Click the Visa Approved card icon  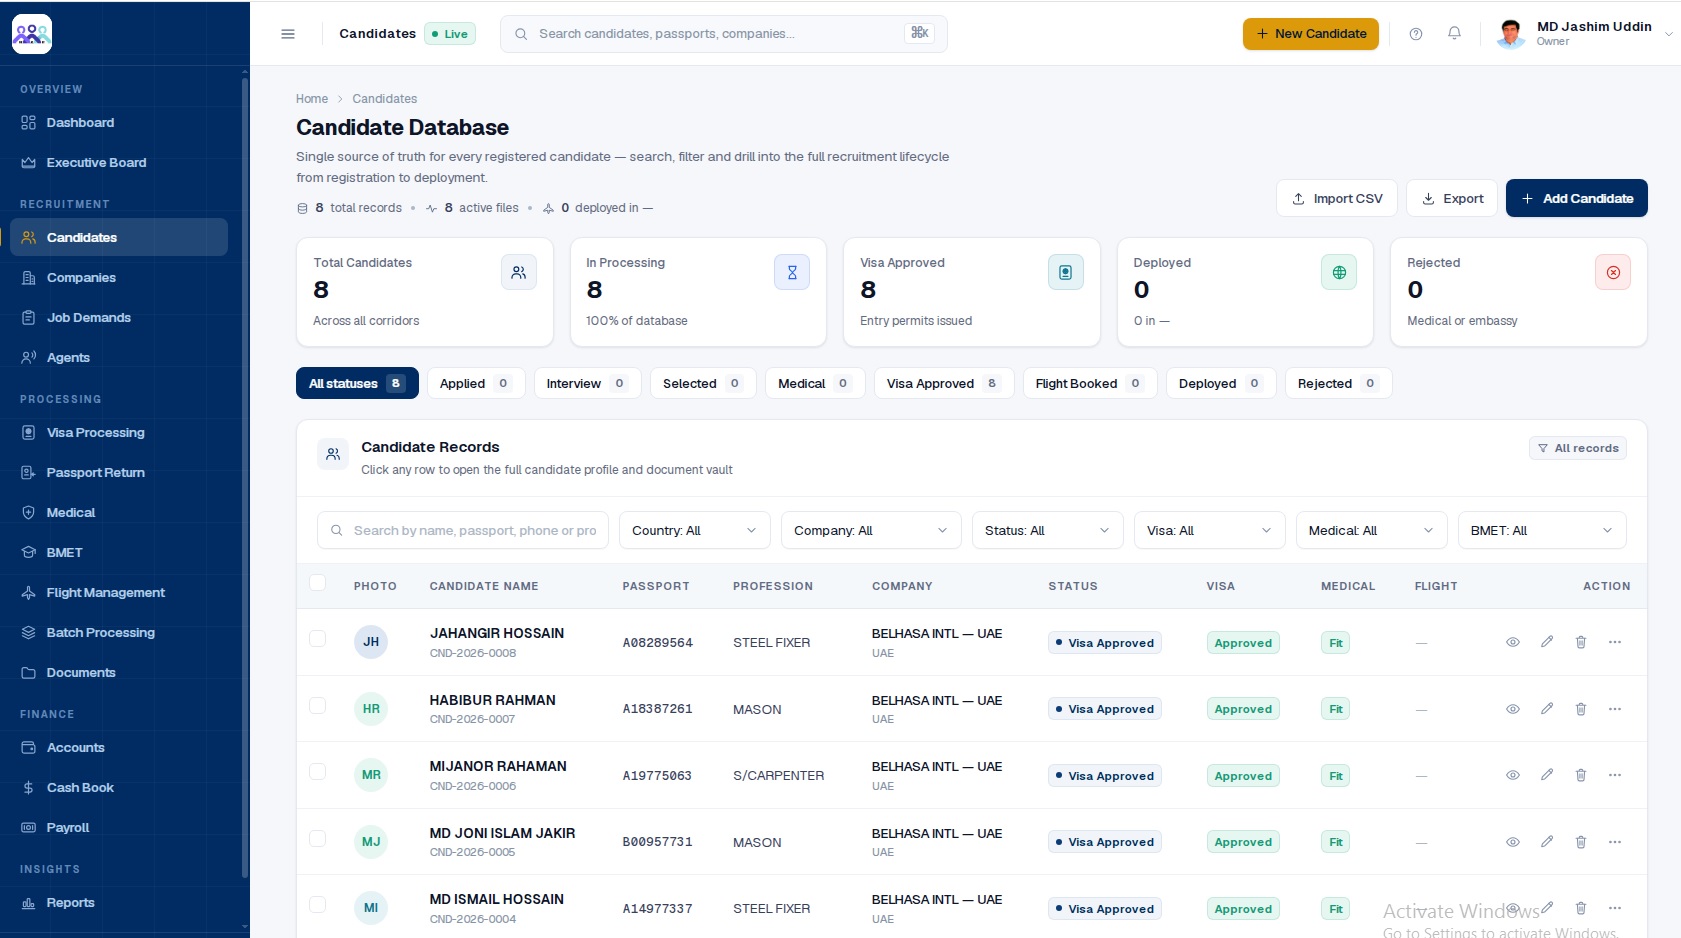[x=1066, y=272]
